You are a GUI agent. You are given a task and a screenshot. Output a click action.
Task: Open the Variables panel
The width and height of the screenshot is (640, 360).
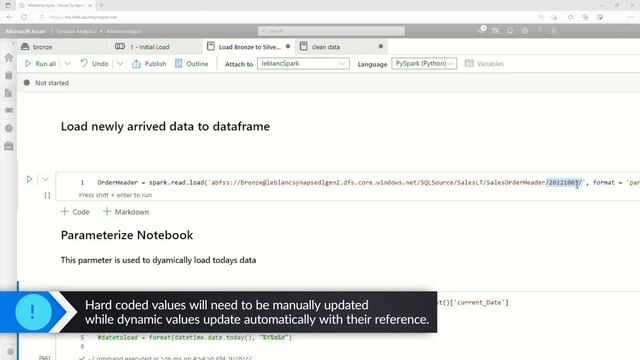tap(484, 64)
